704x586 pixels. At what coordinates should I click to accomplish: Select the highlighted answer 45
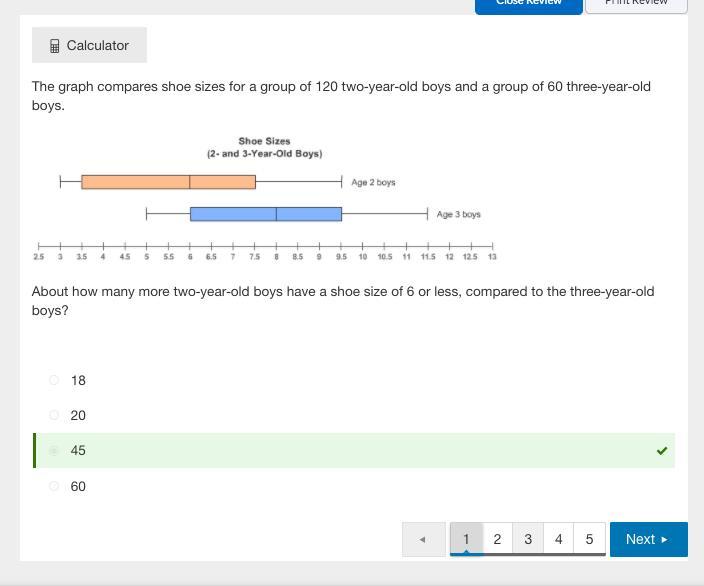[54, 451]
